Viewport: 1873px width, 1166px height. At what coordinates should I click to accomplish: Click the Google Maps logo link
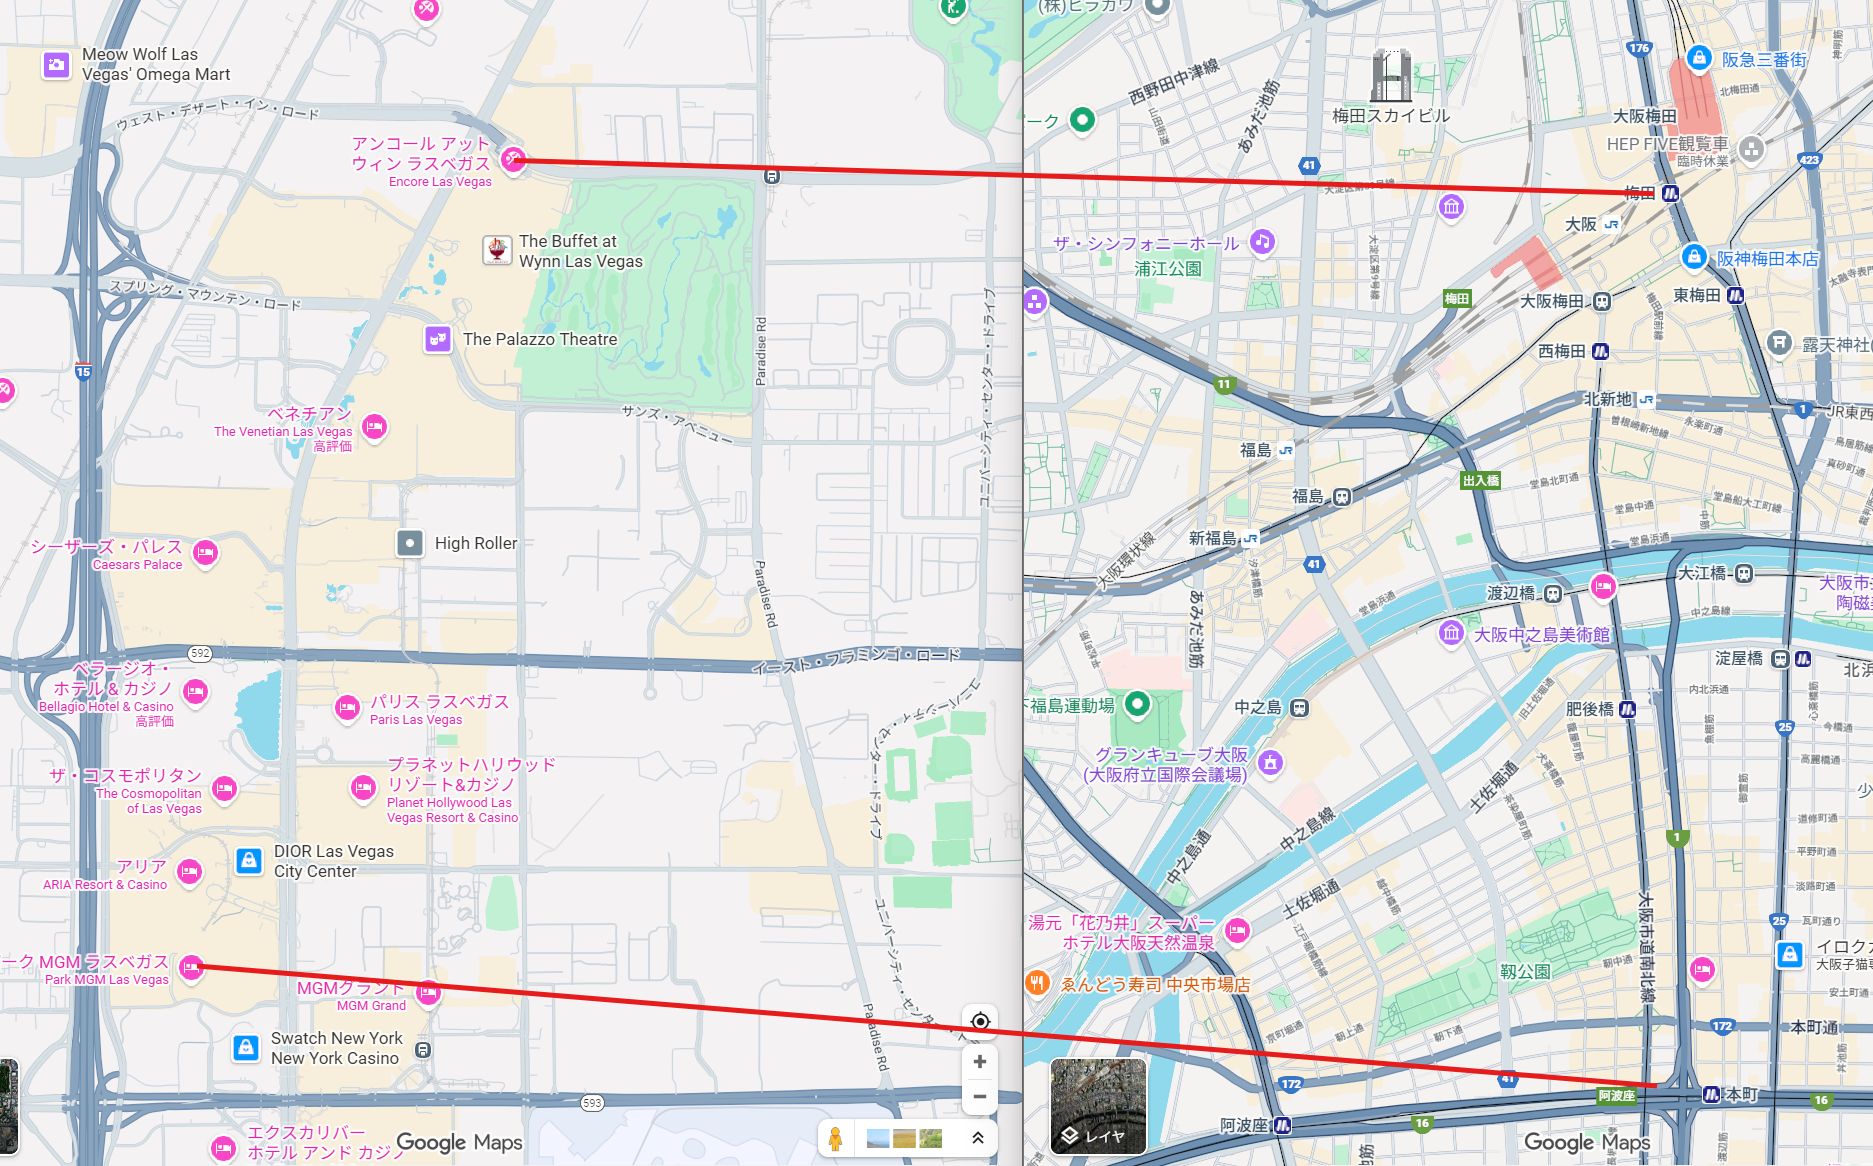click(458, 1142)
